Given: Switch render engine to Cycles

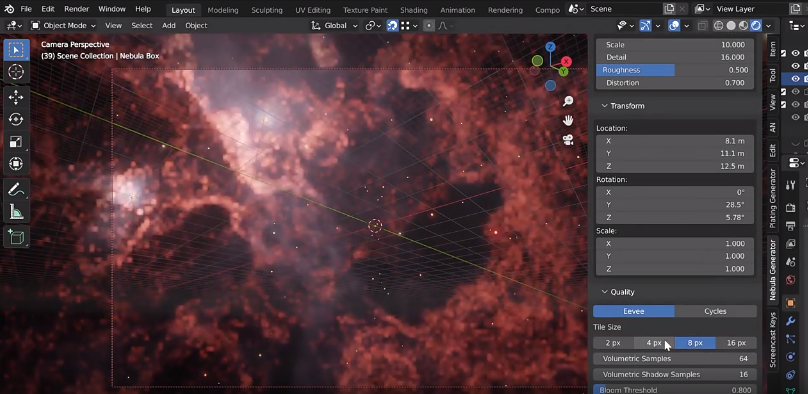Looking at the screenshot, I should [715, 311].
